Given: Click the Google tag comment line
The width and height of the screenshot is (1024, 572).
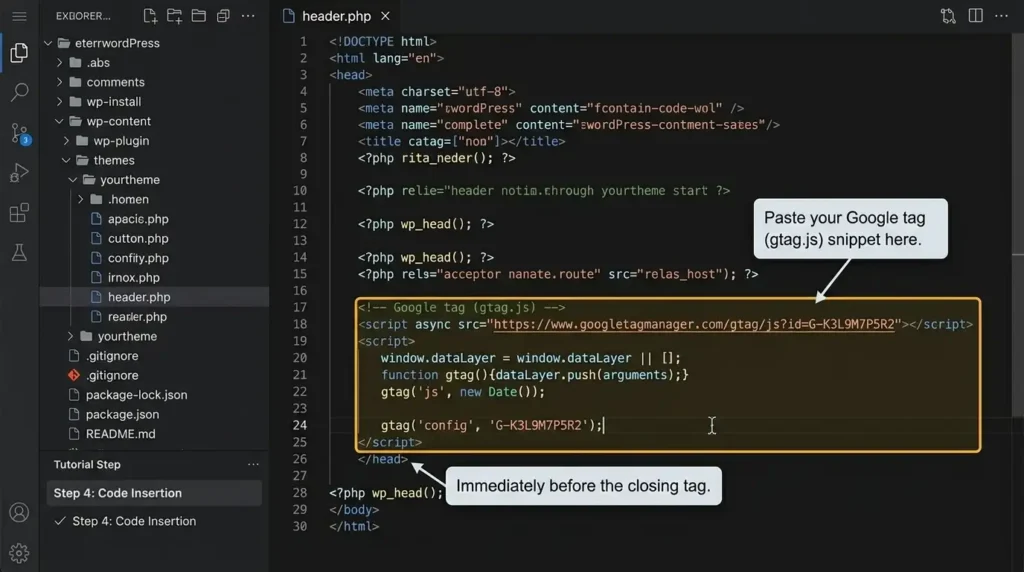Looking at the screenshot, I should [x=461, y=308].
